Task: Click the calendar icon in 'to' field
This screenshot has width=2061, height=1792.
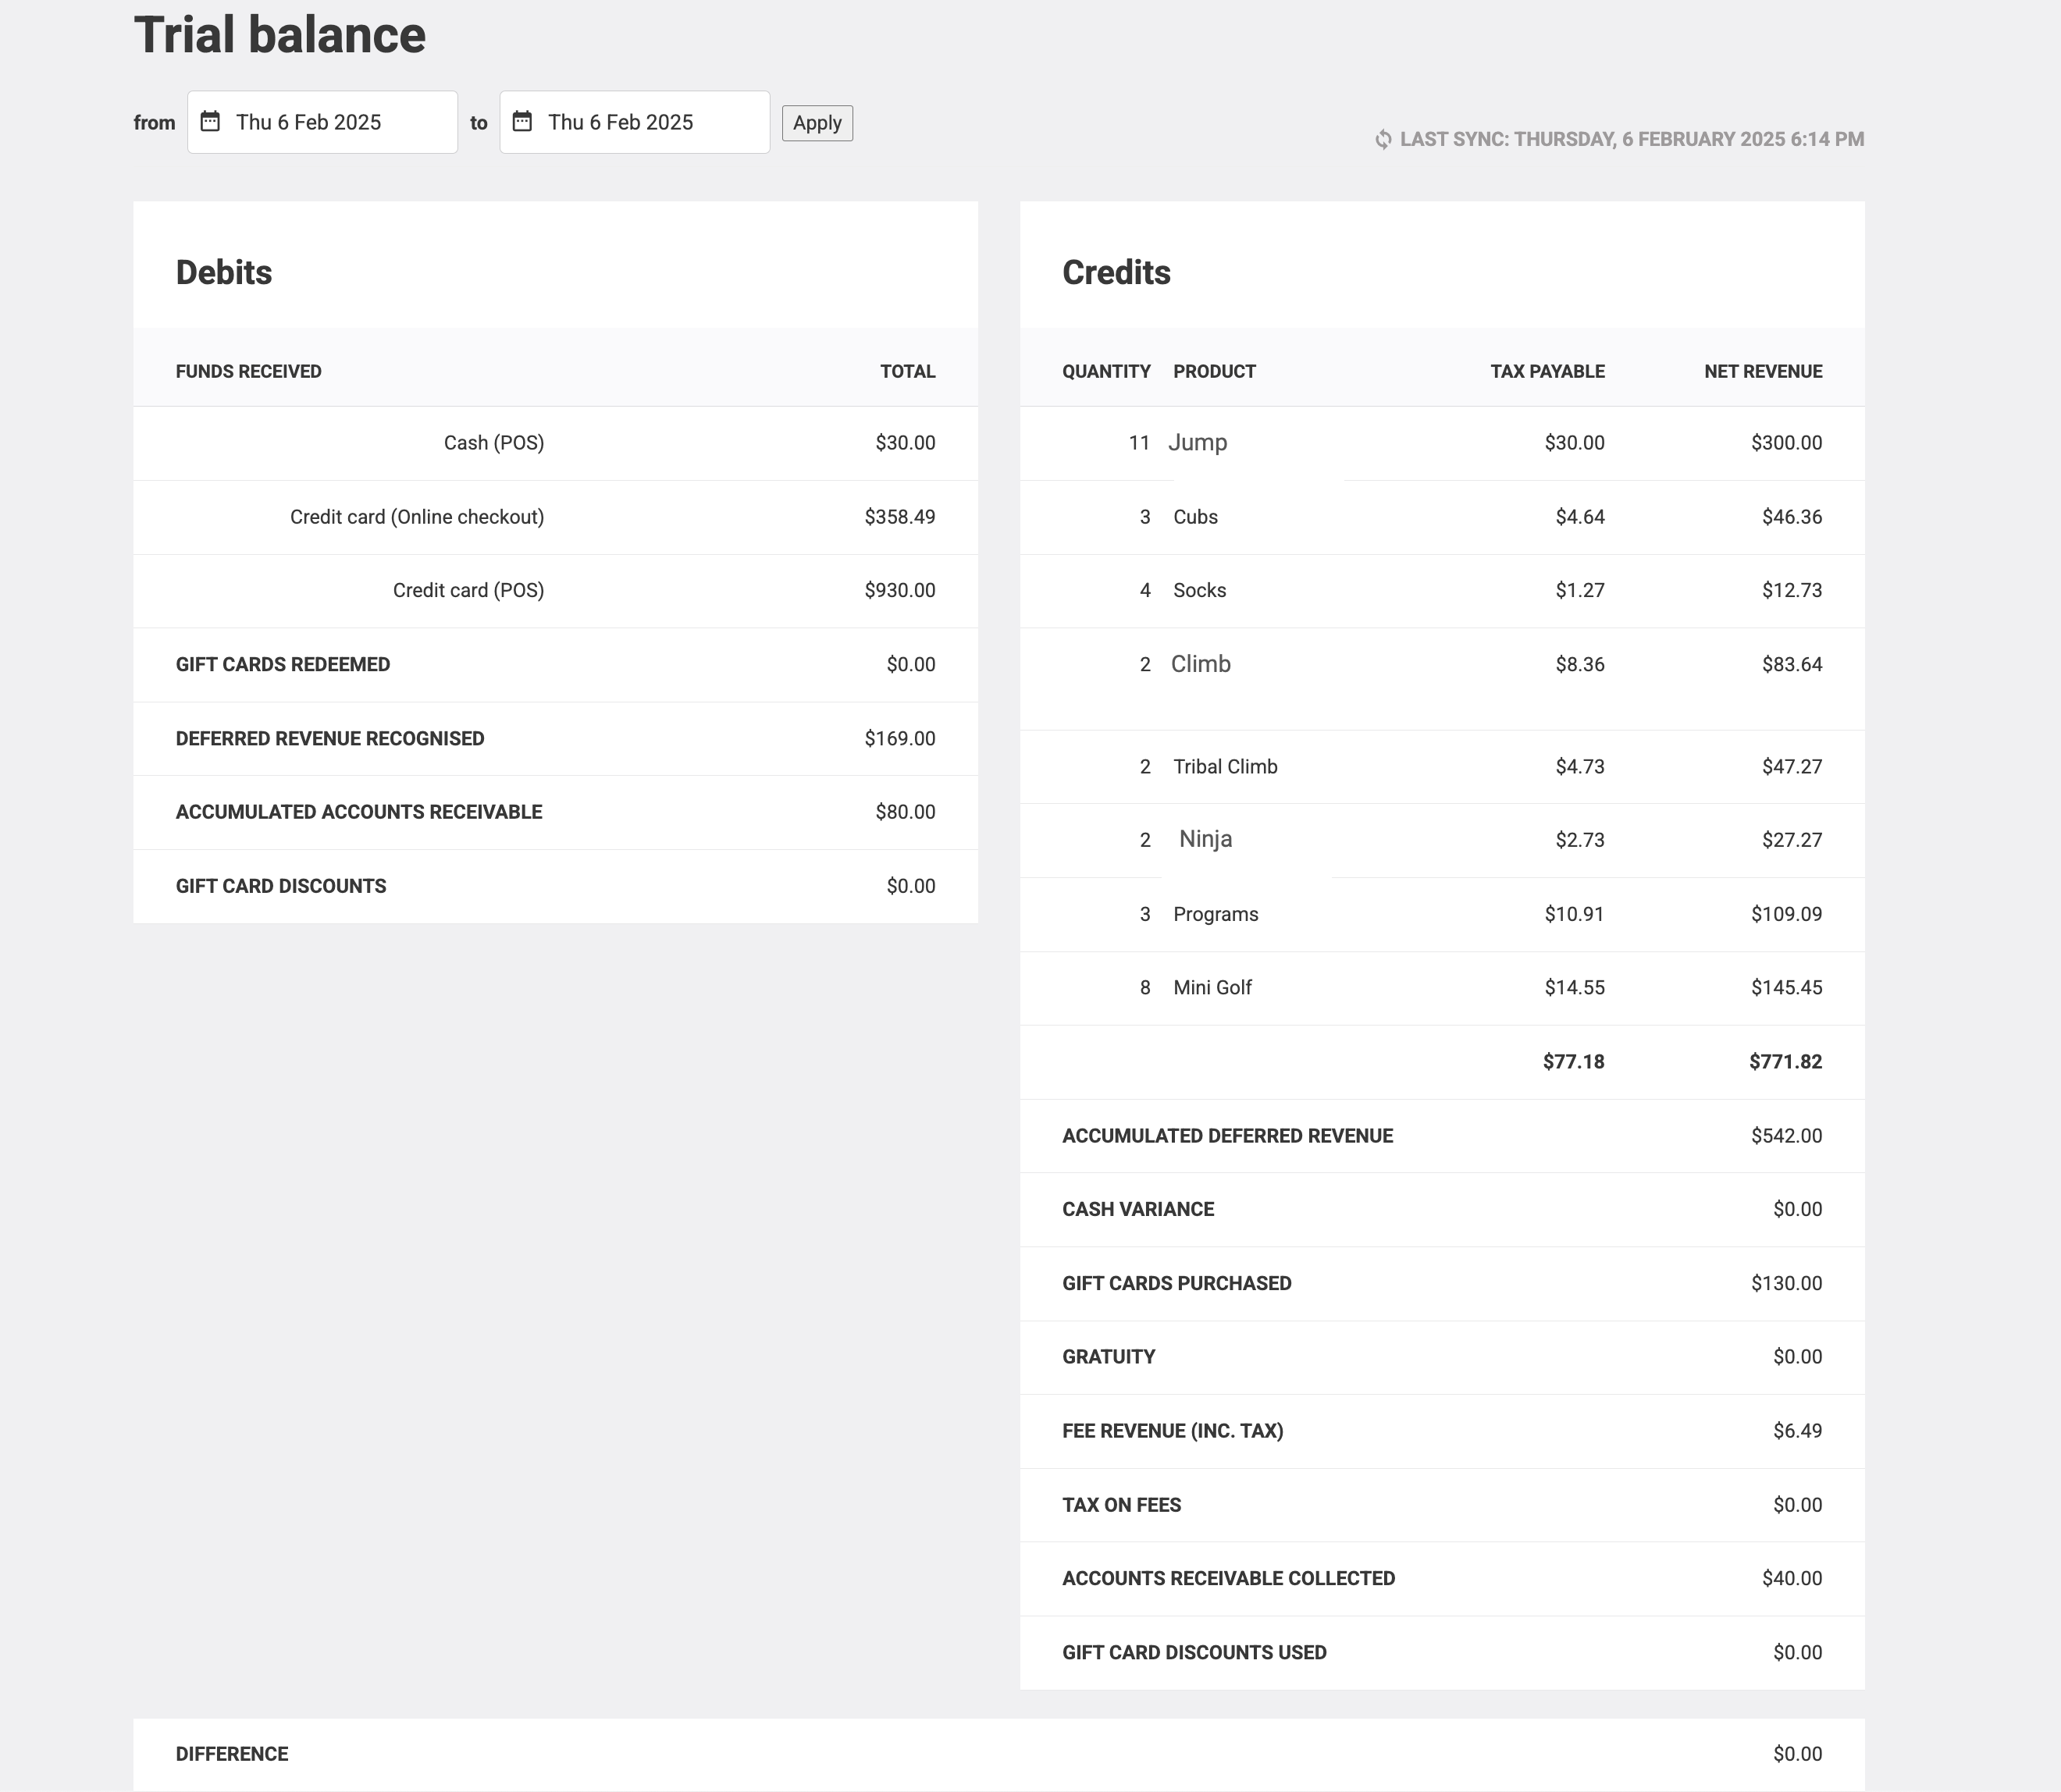Action: [x=522, y=122]
